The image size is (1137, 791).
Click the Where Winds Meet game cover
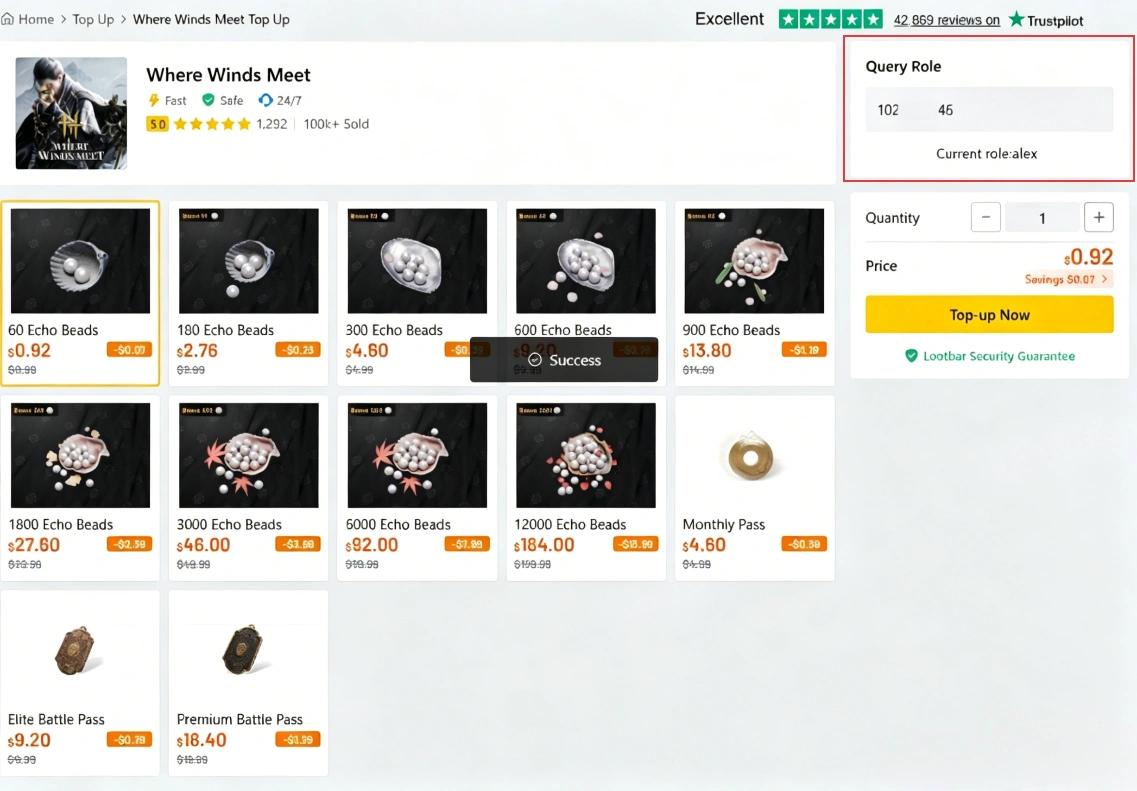[71, 113]
